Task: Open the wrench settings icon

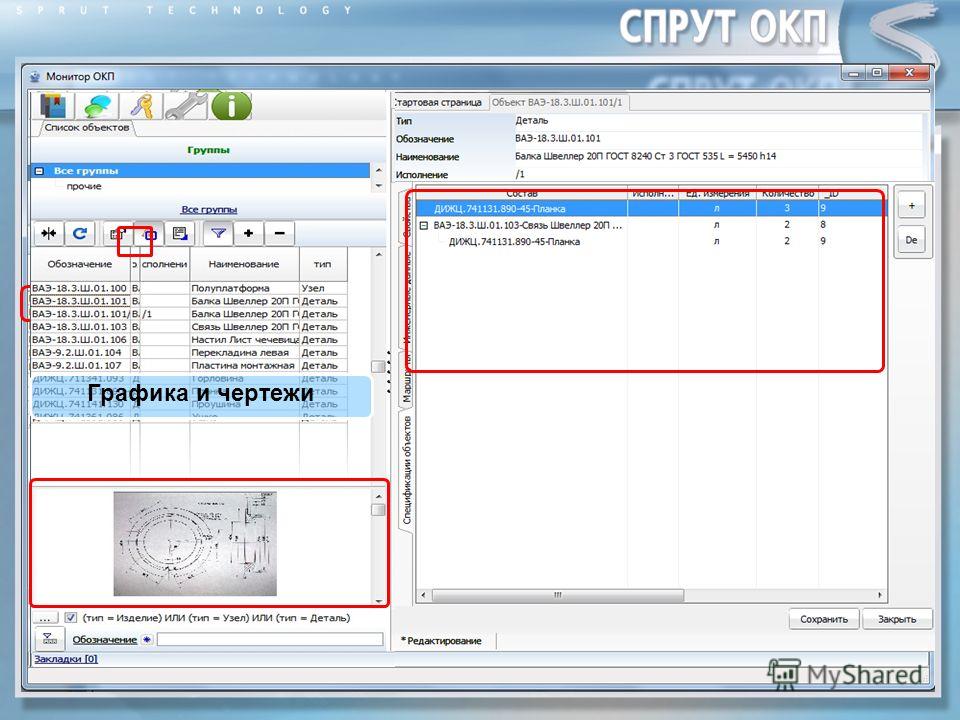Action: click(186, 105)
